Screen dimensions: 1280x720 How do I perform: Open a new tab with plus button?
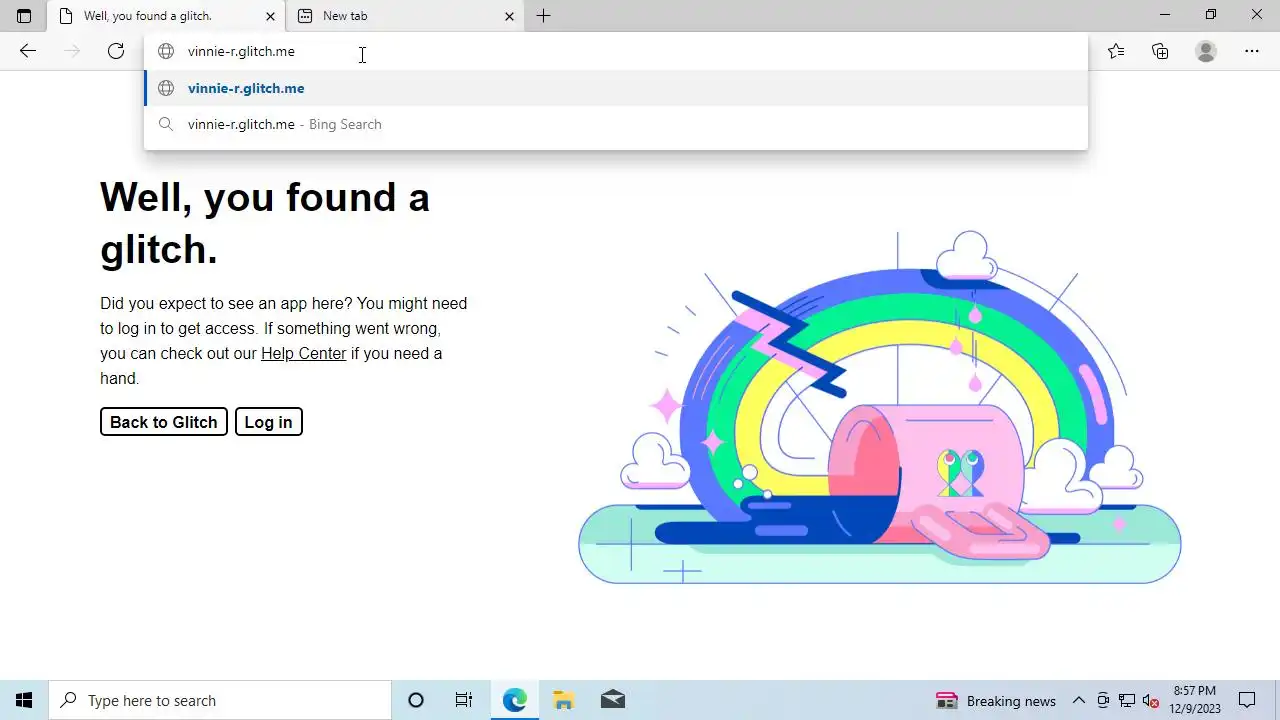tap(543, 16)
